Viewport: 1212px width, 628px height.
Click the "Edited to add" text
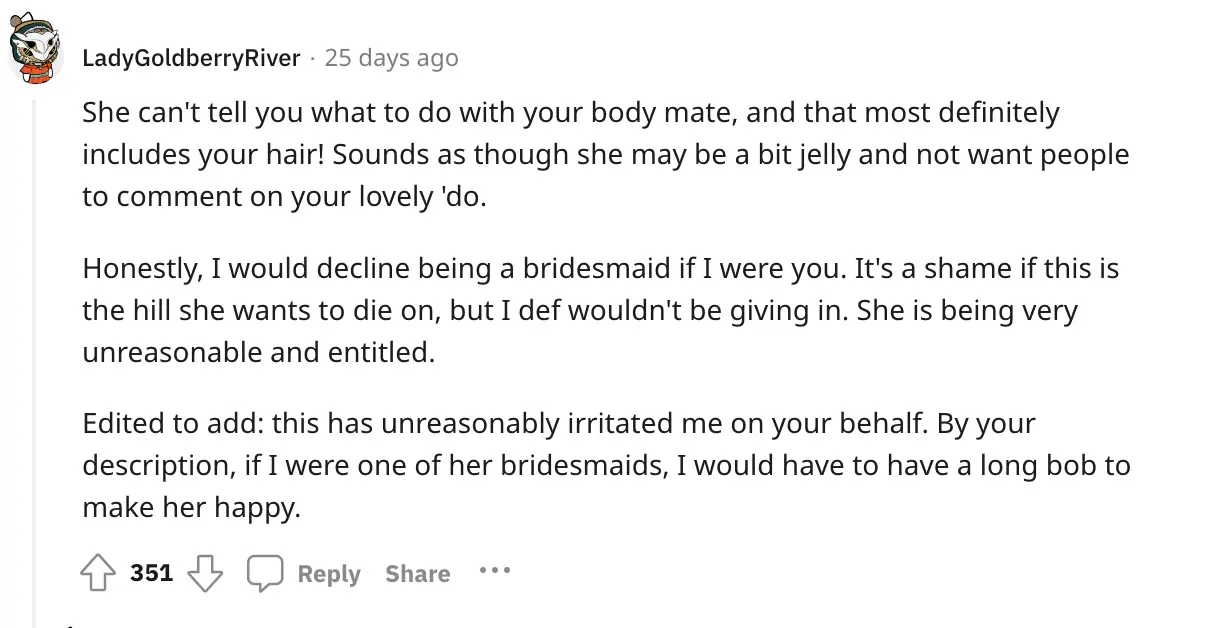pyautogui.click(x=168, y=423)
